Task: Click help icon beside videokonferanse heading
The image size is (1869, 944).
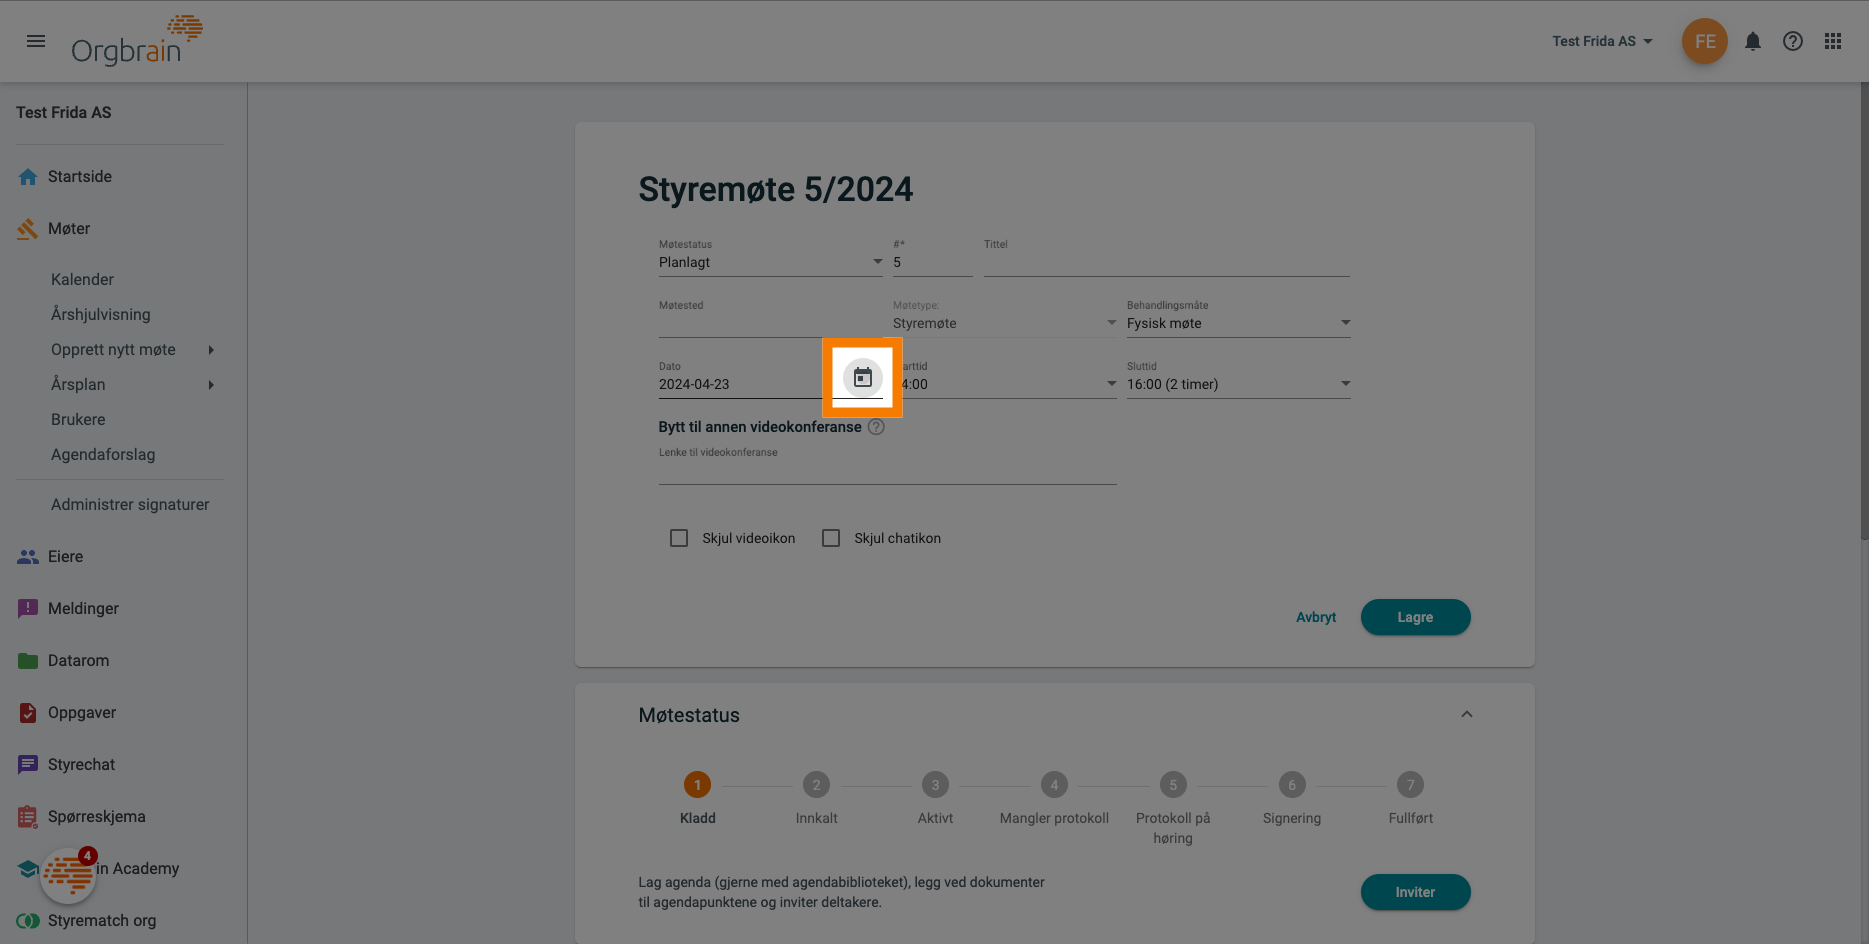Action: coord(876,427)
